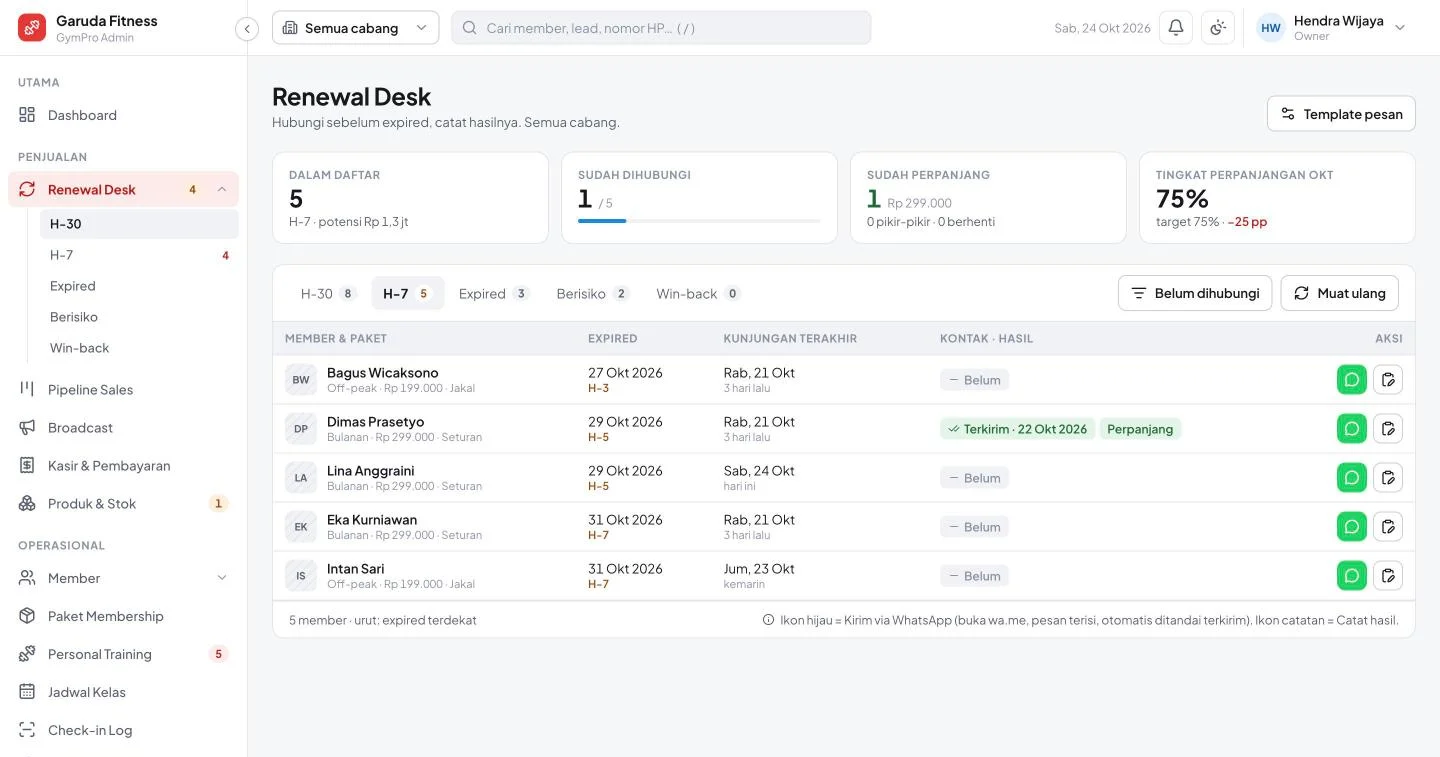Open Produk & Stok page
The height and width of the screenshot is (757, 1440).
click(124, 504)
